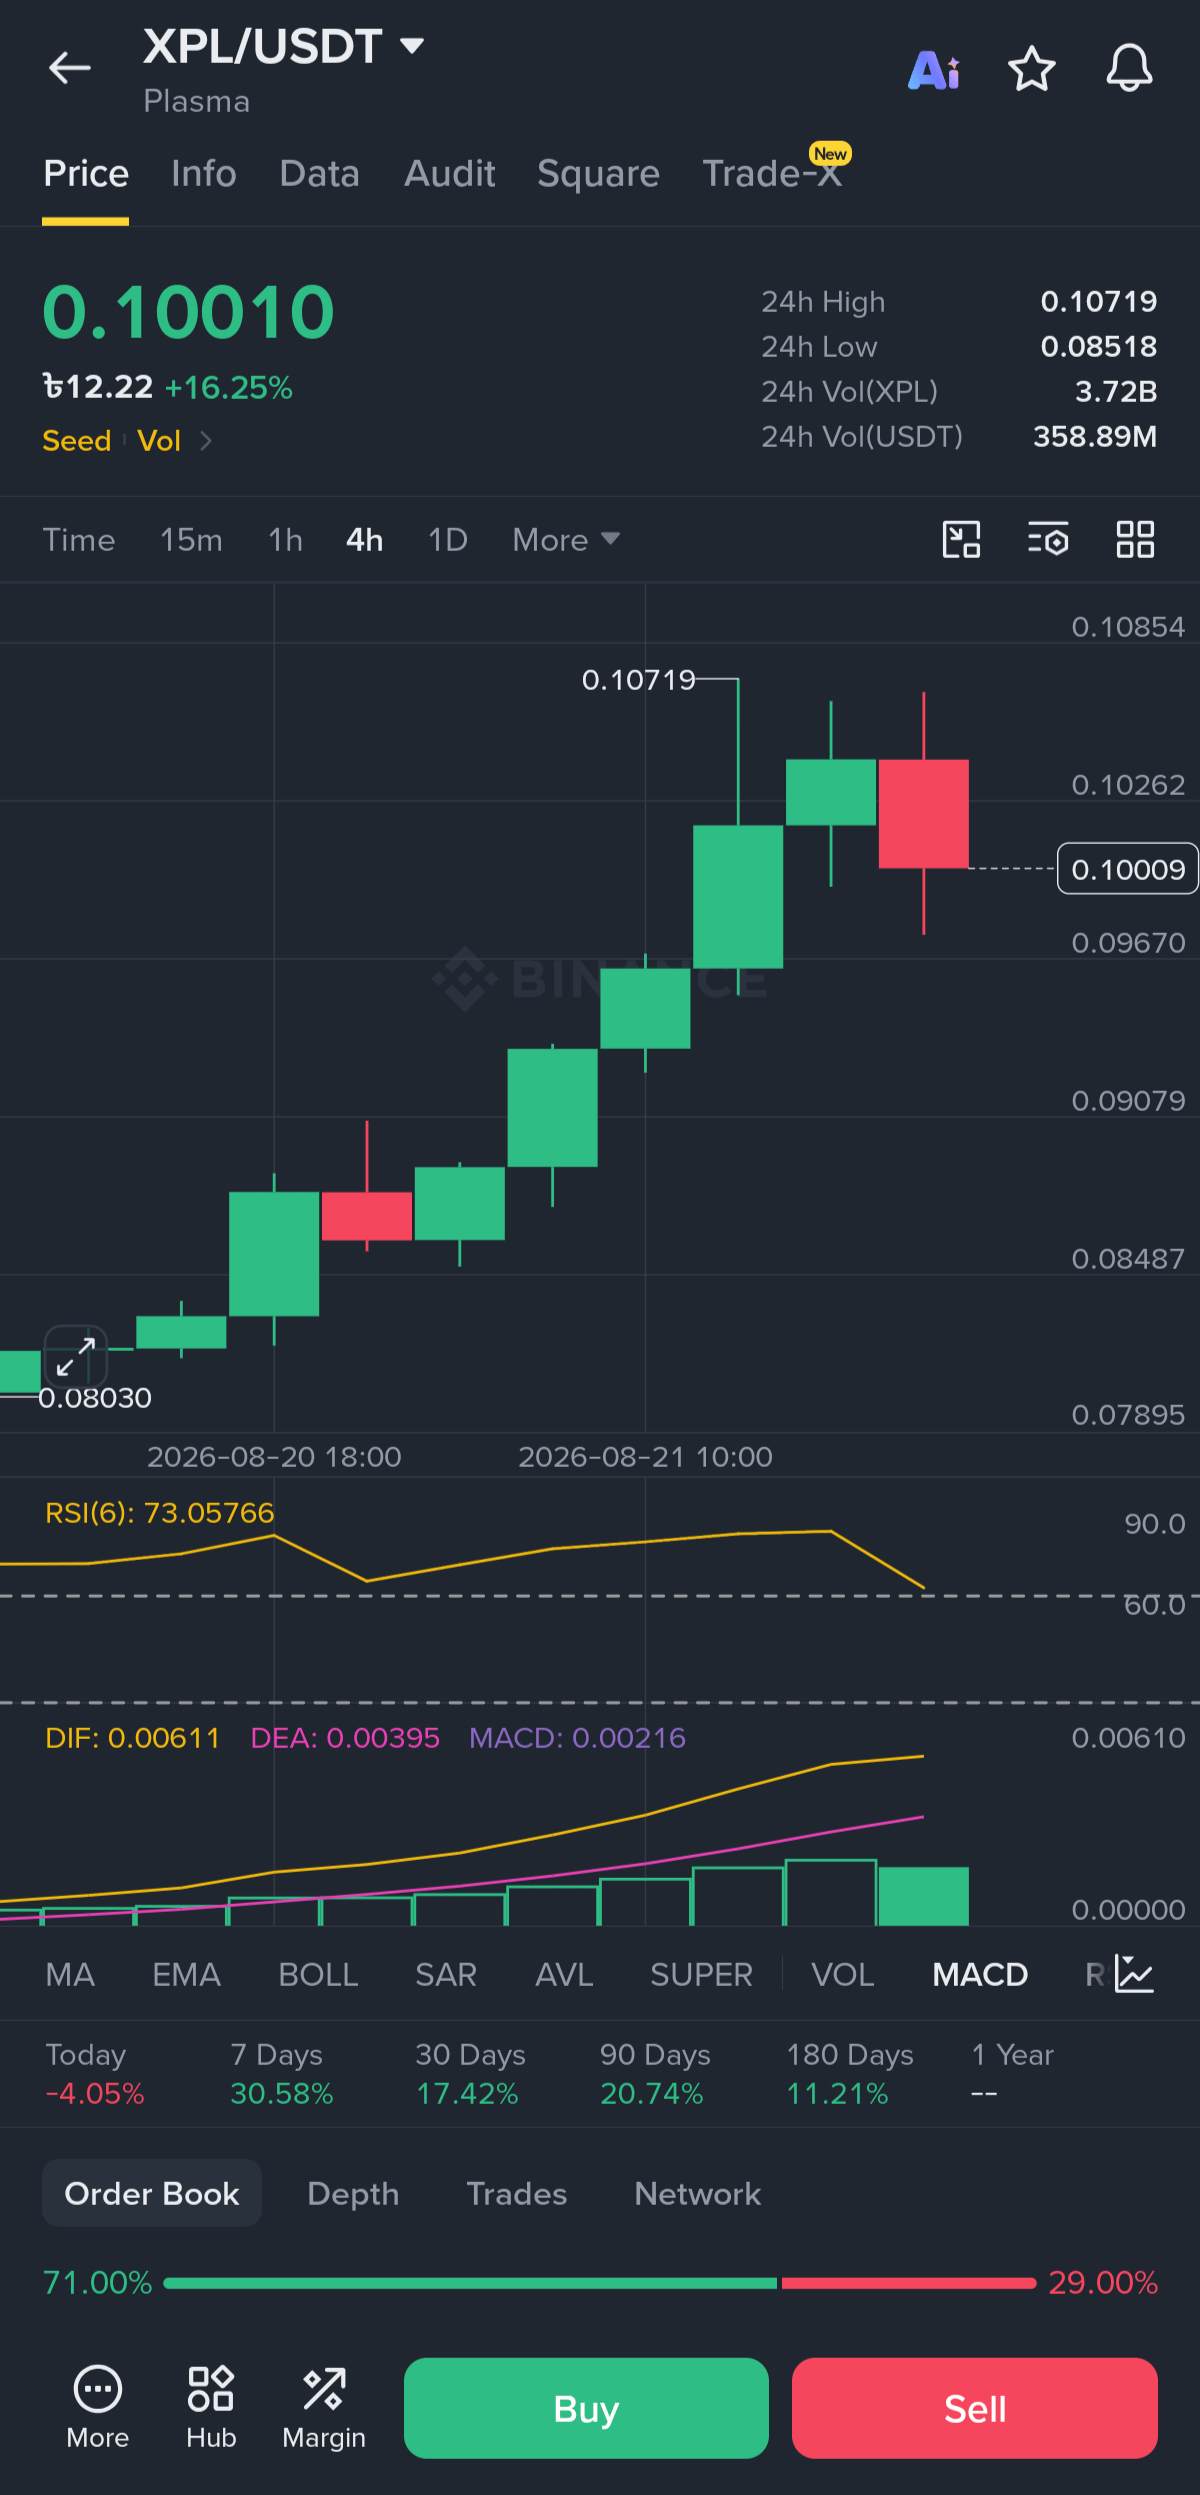The height and width of the screenshot is (2495, 1200).
Task: Open the Square tab
Action: 598,174
